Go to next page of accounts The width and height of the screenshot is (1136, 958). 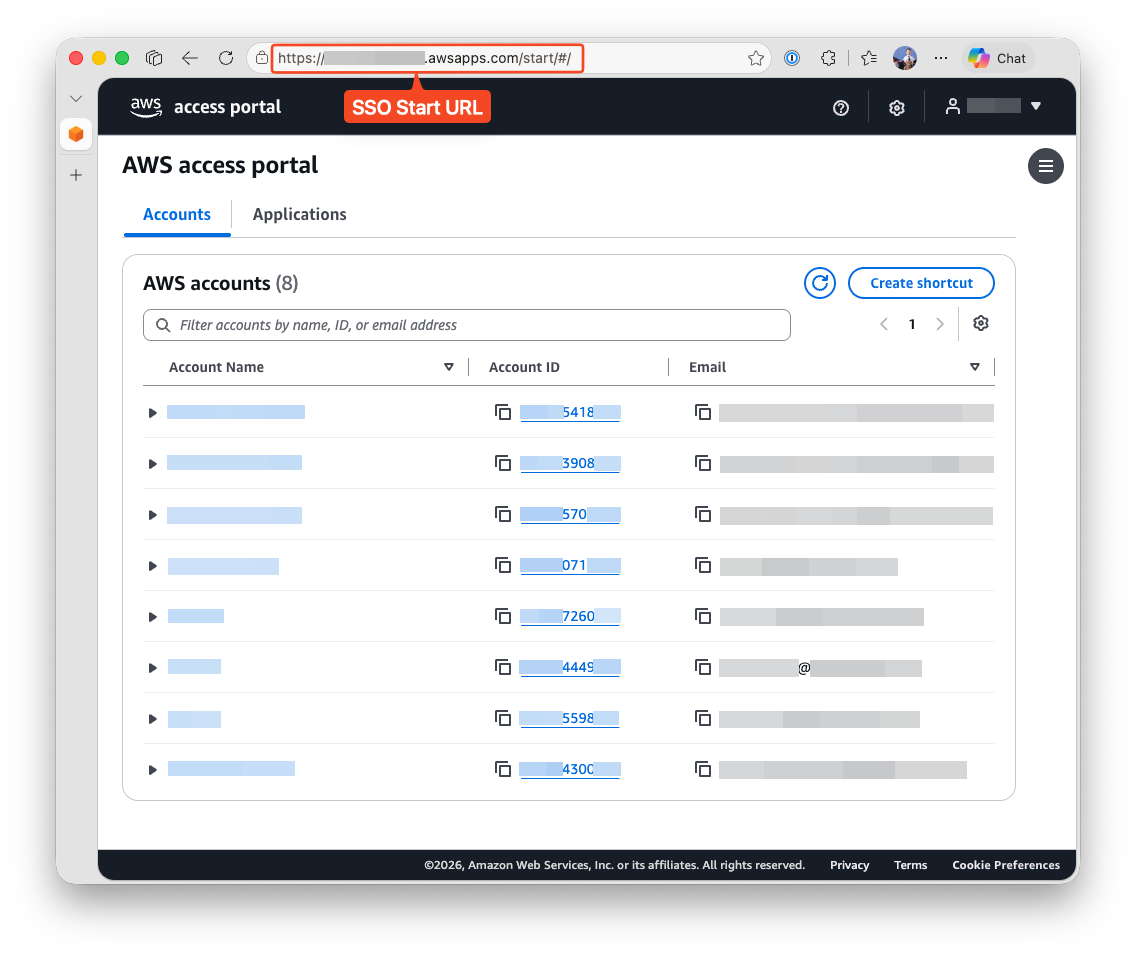point(940,324)
